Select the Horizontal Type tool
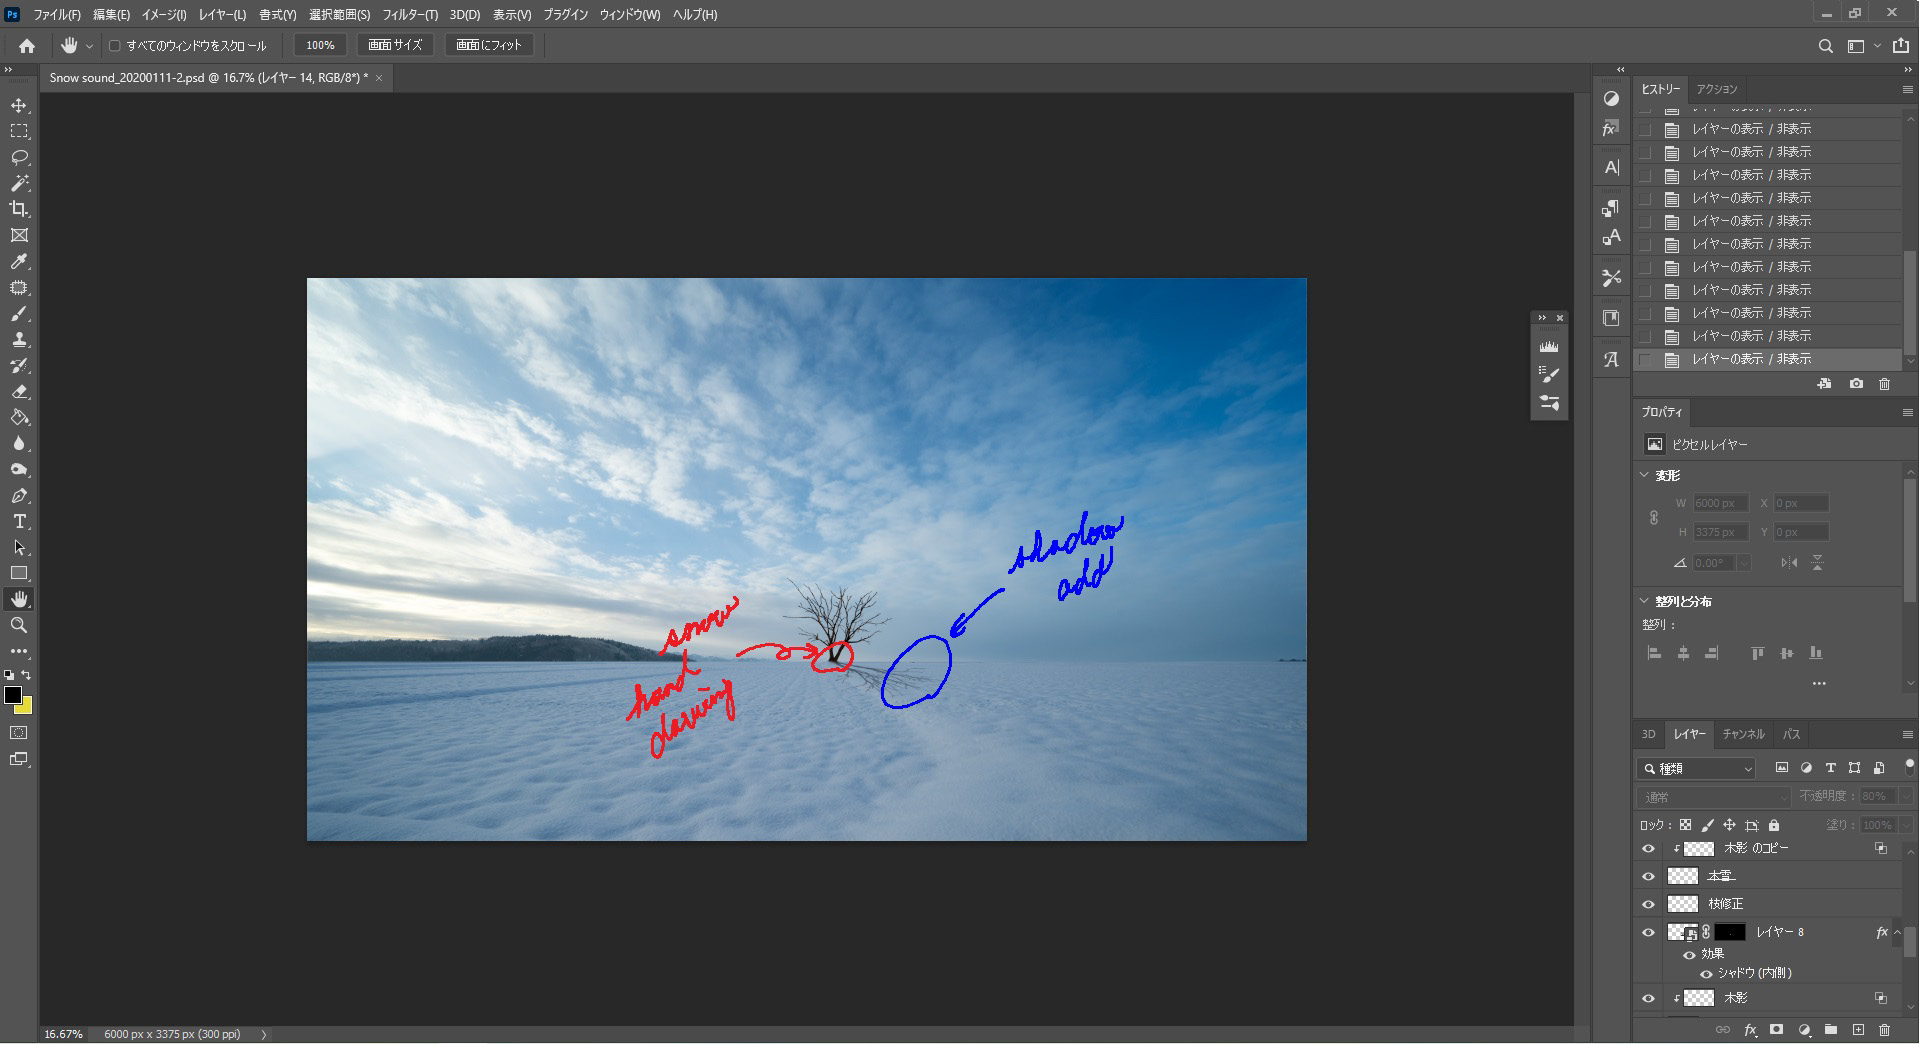The image size is (1920, 1044). pos(19,522)
